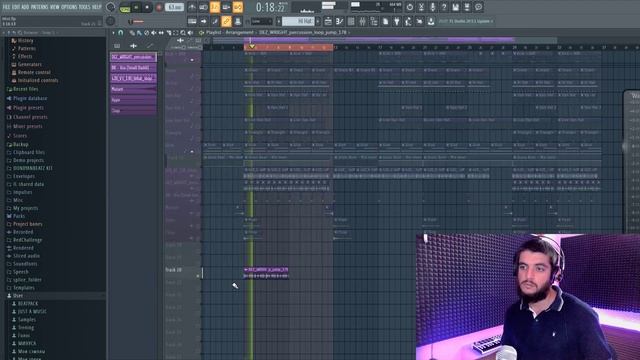This screenshot has height=360, width=640.
Task: Select the Playlist paint tool
Action: (x=139, y=33)
